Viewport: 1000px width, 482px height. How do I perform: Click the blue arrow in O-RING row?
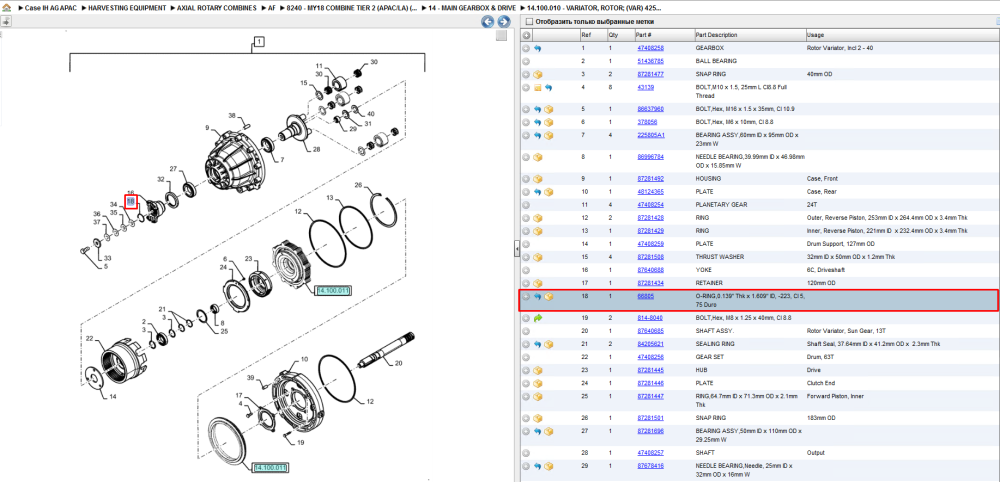pos(538,296)
